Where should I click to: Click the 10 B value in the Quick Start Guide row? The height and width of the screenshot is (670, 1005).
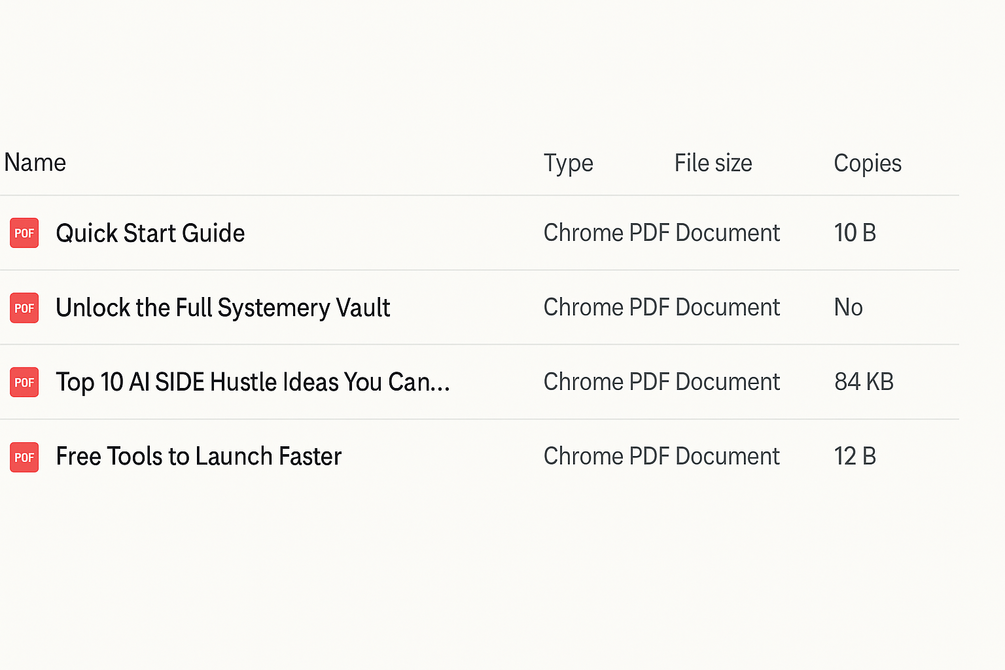(854, 233)
